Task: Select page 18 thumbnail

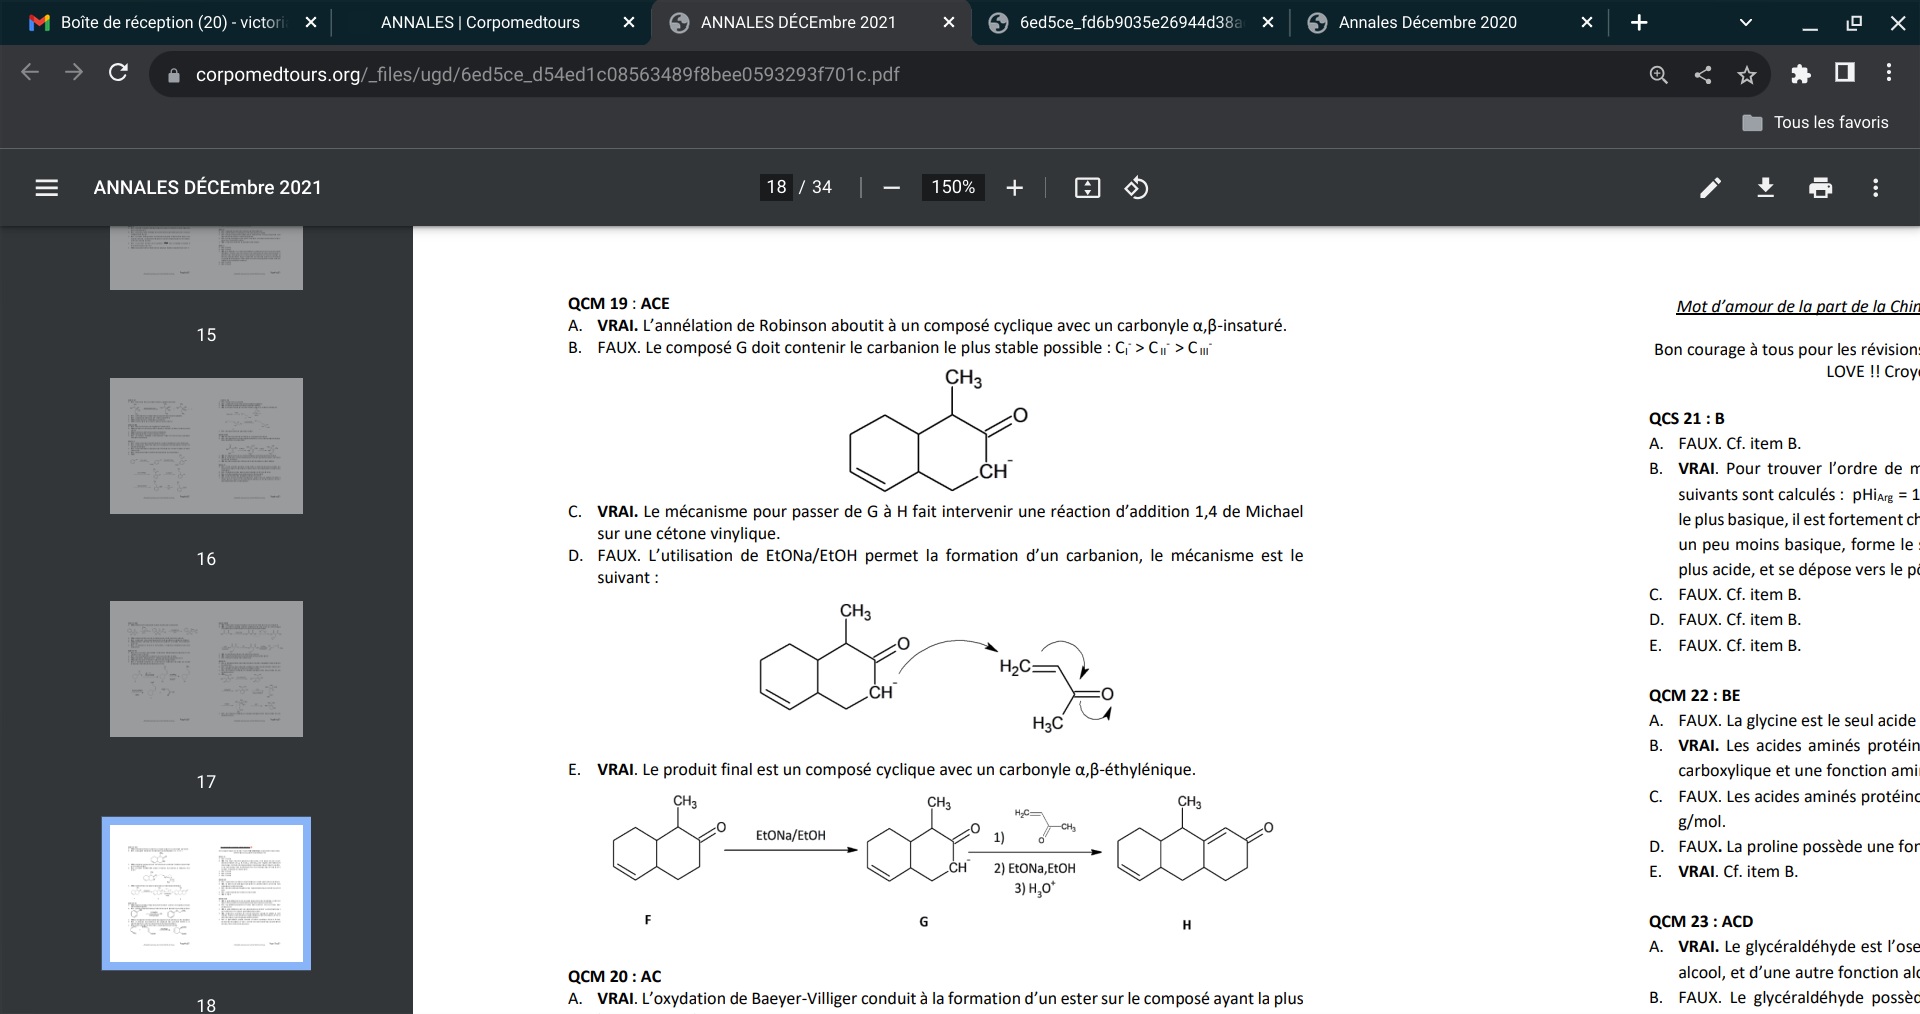Action: click(206, 893)
